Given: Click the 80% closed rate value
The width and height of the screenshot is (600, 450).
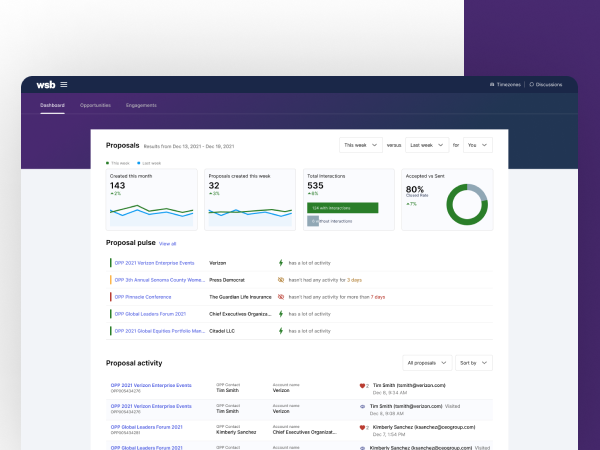Looking at the screenshot, I should pos(415,189).
